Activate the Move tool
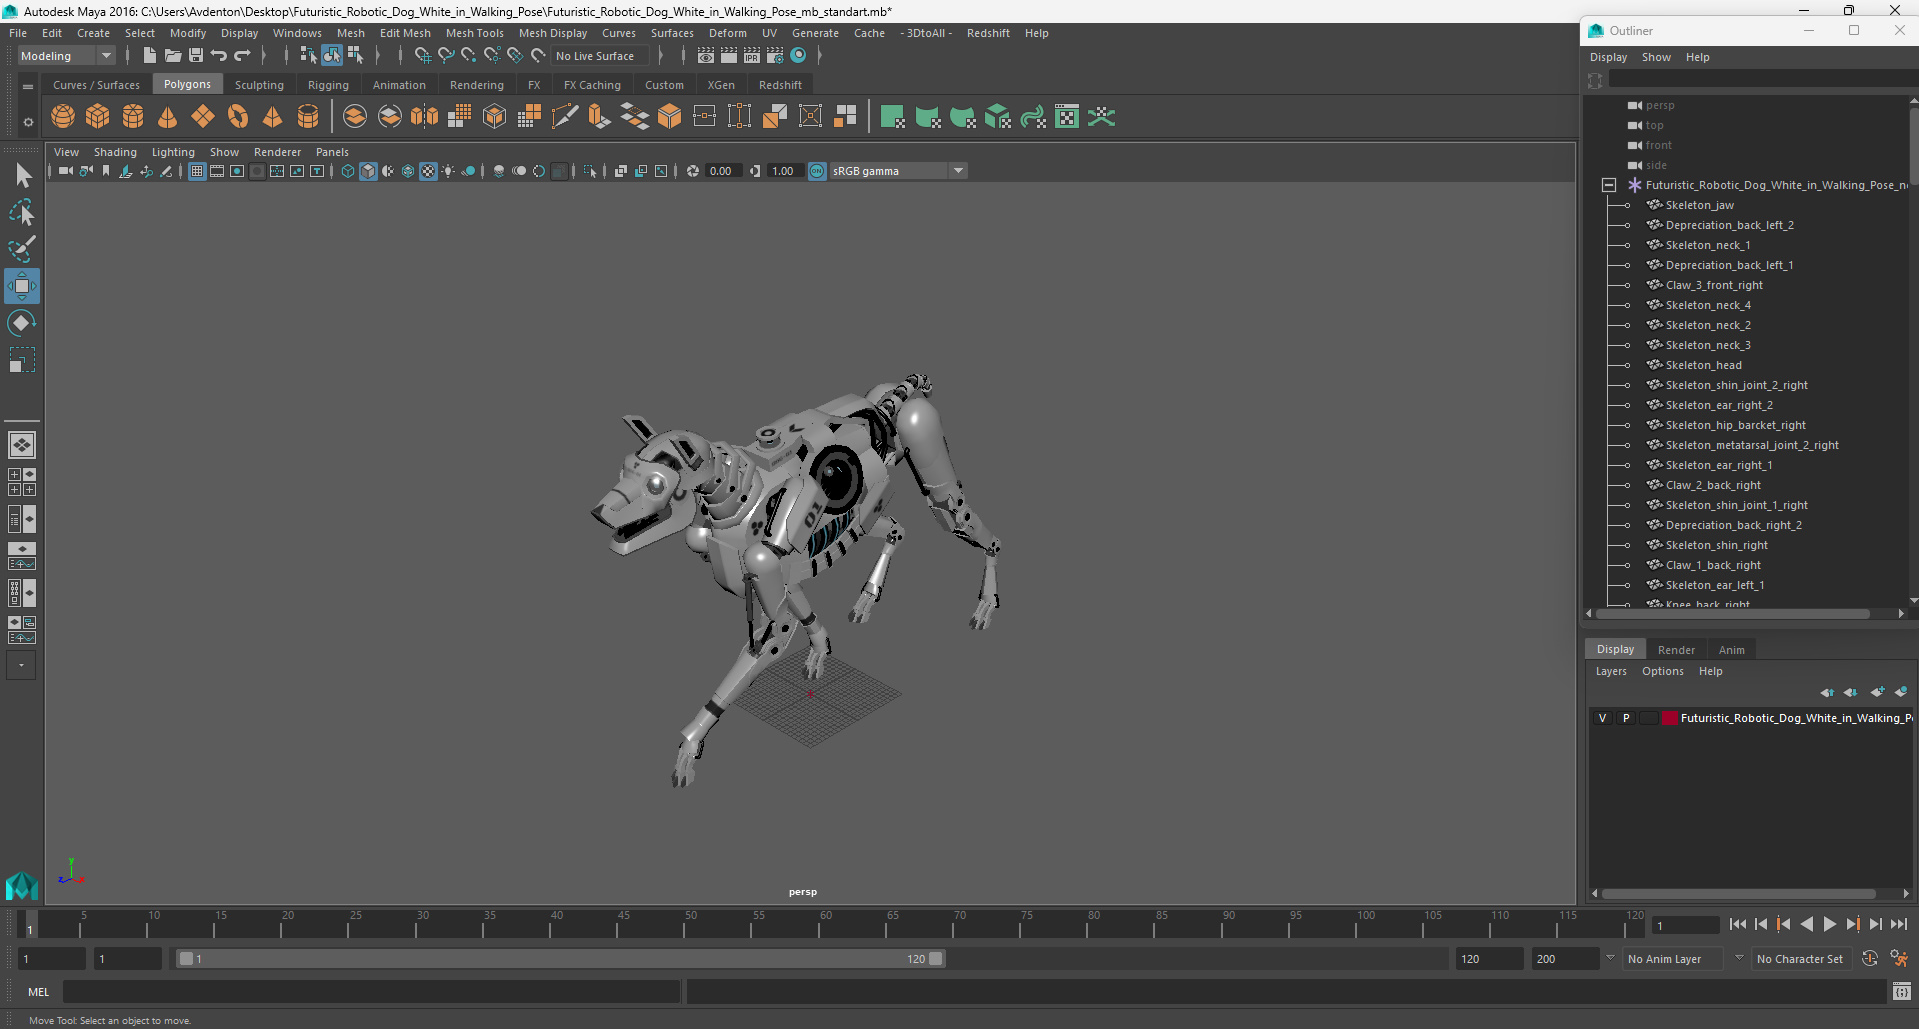The width and height of the screenshot is (1919, 1029). coord(22,286)
